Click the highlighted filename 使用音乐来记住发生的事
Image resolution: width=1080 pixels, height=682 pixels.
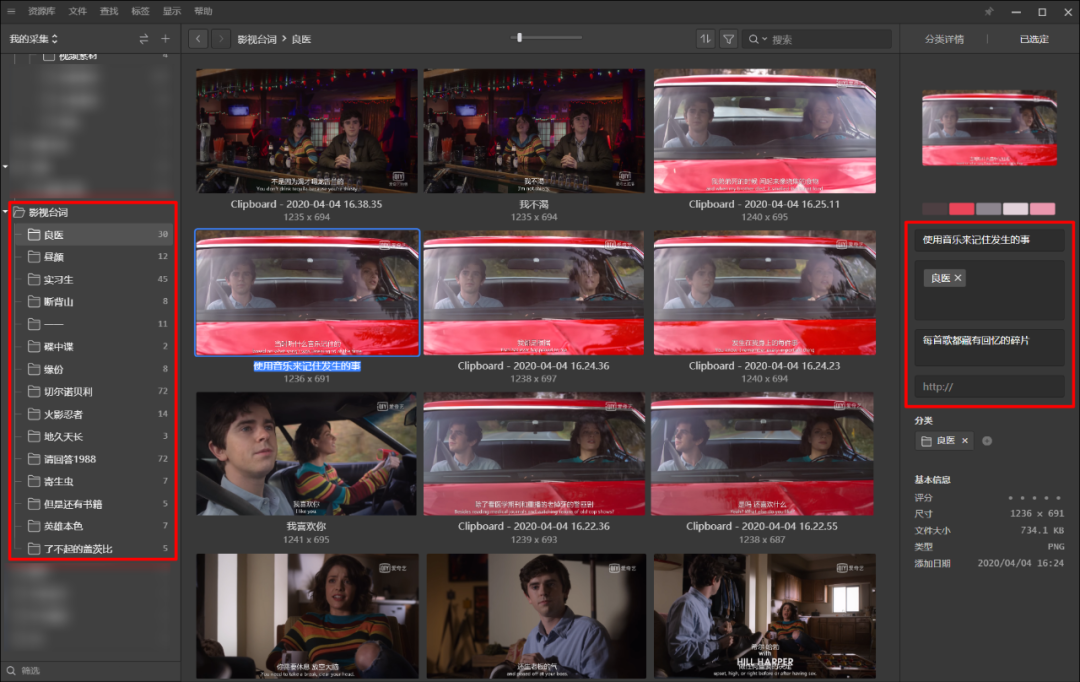pos(307,366)
